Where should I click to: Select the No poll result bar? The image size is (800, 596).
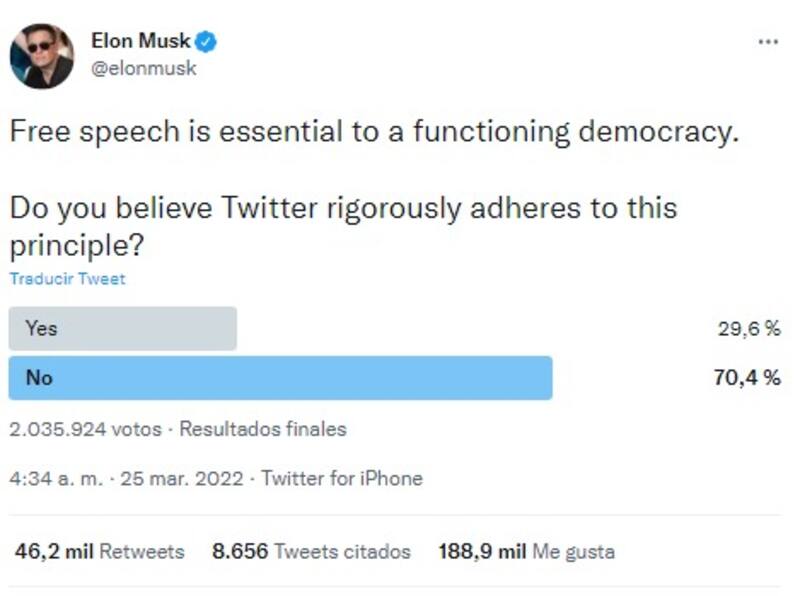click(280, 378)
